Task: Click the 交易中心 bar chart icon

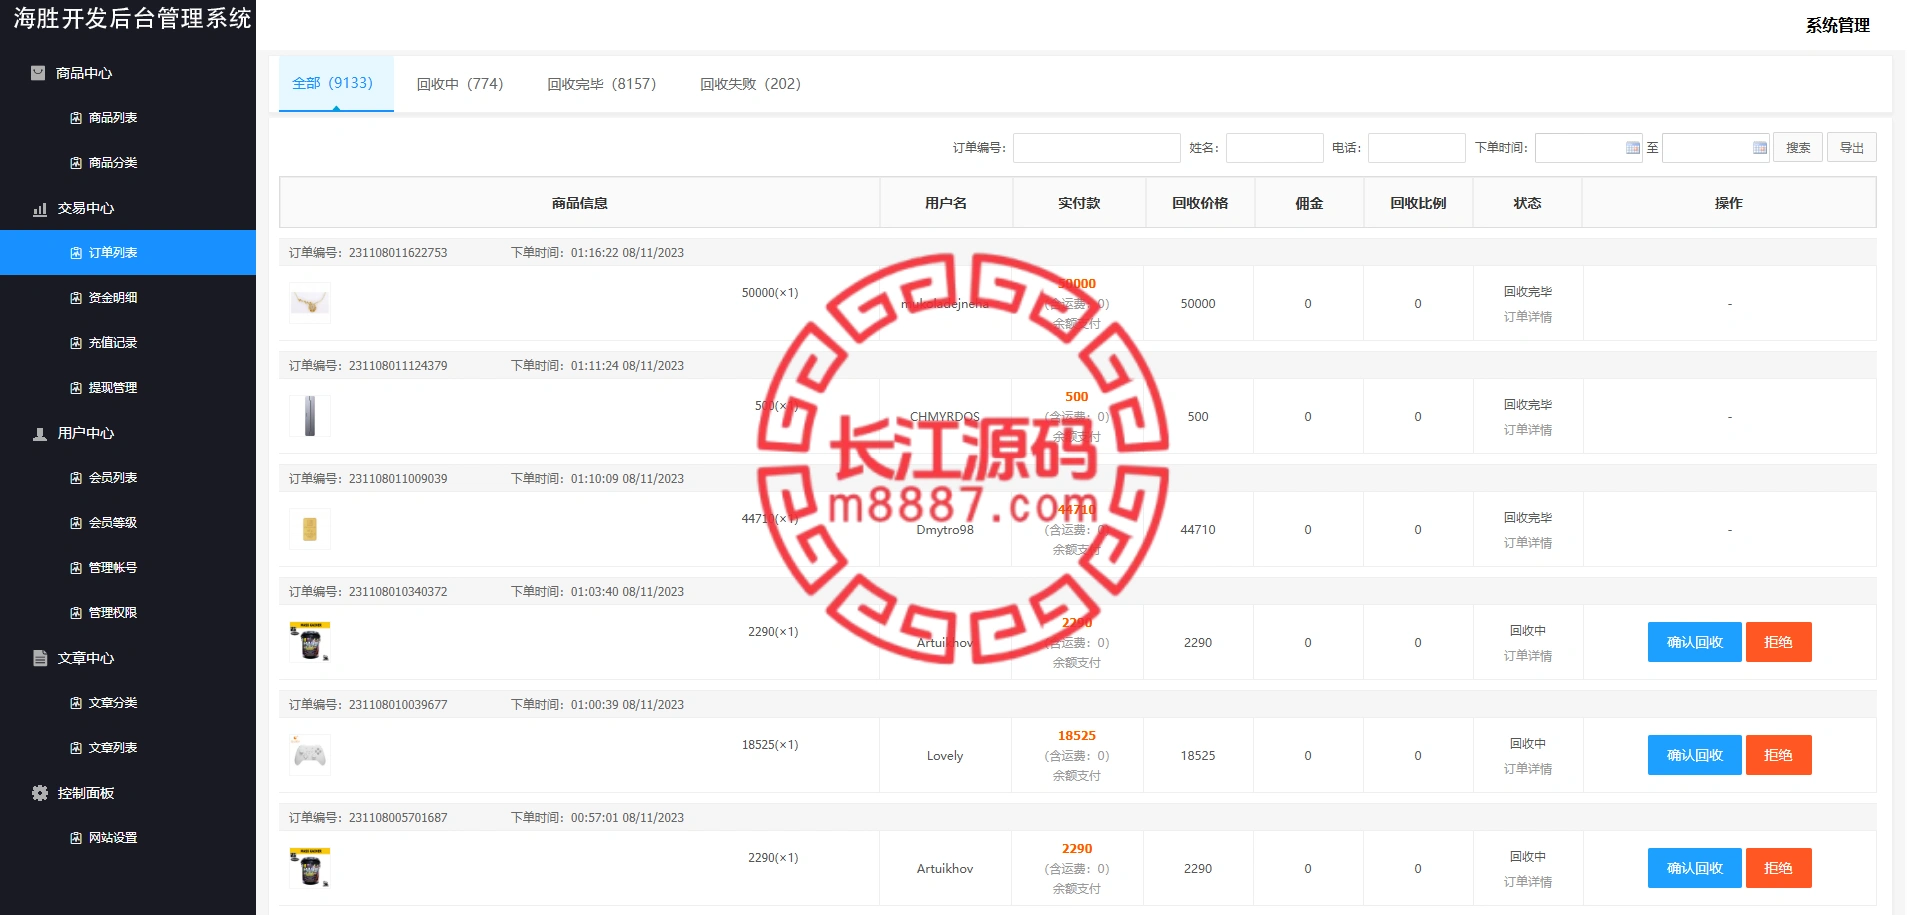Action: click(40, 209)
